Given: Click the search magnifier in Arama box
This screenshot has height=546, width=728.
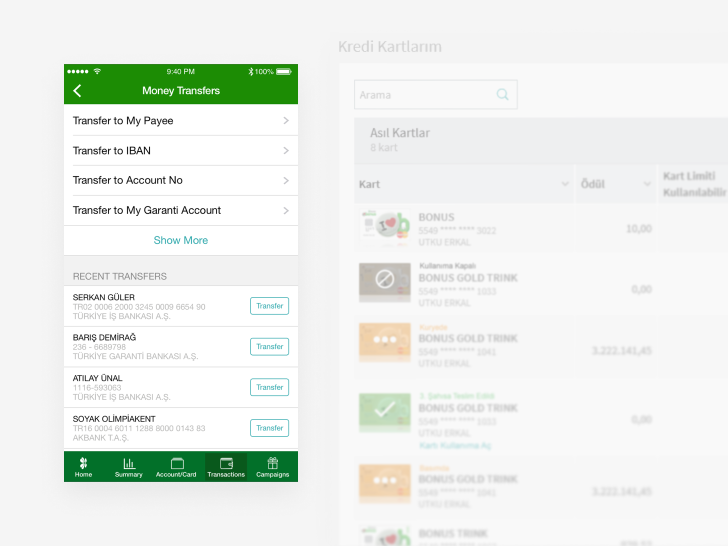Looking at the screenshot, I should pyautogui.click(x=502, y=95).
